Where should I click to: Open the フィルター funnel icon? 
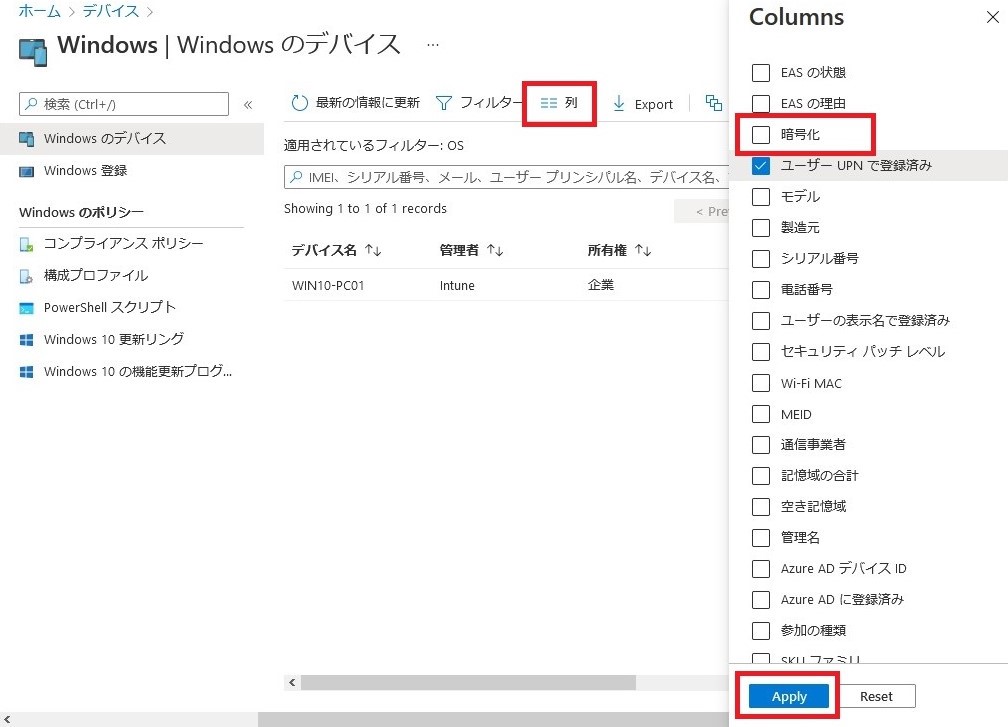[x=444, y=103]
